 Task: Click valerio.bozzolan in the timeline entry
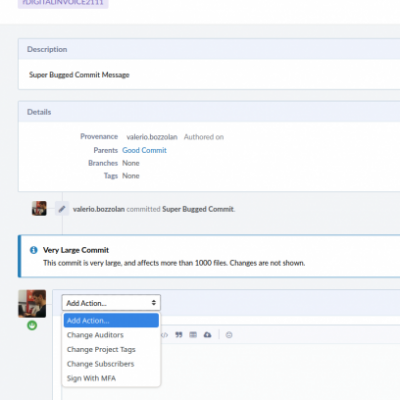[x=99, y=209]
